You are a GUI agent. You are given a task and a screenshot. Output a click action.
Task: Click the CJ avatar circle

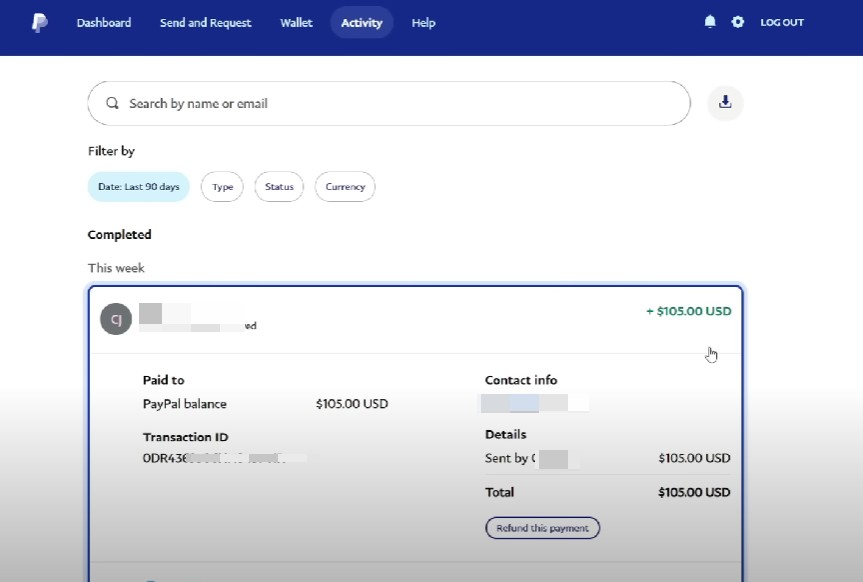click(116, 319)
